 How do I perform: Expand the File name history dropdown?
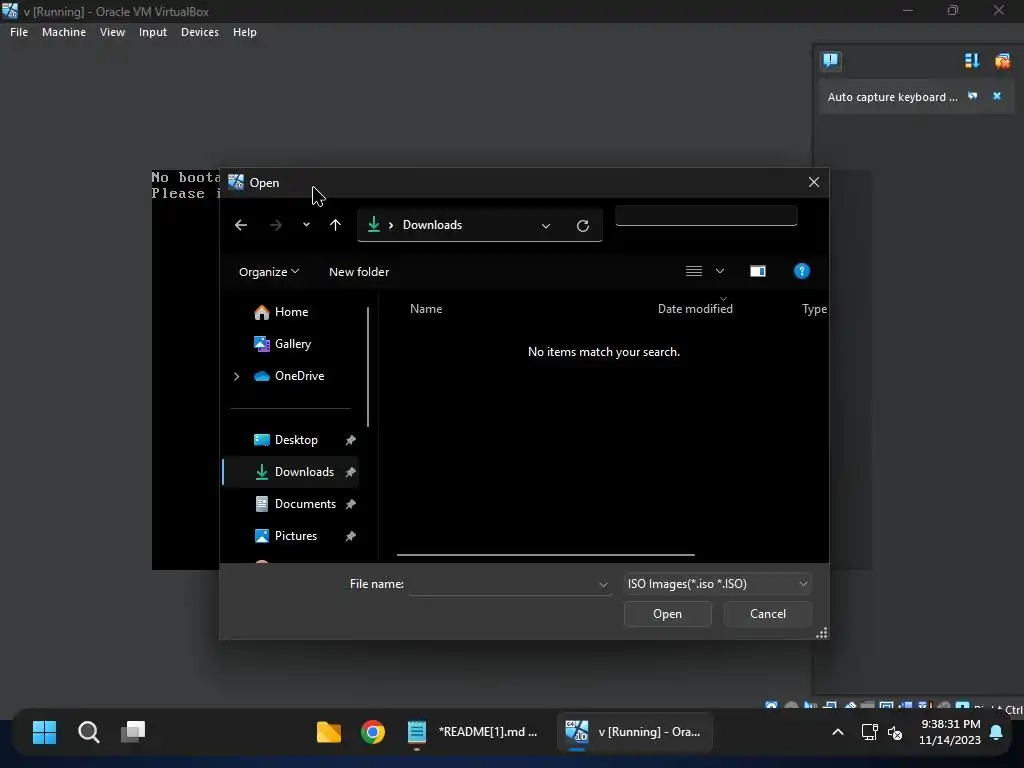(603, 584)
